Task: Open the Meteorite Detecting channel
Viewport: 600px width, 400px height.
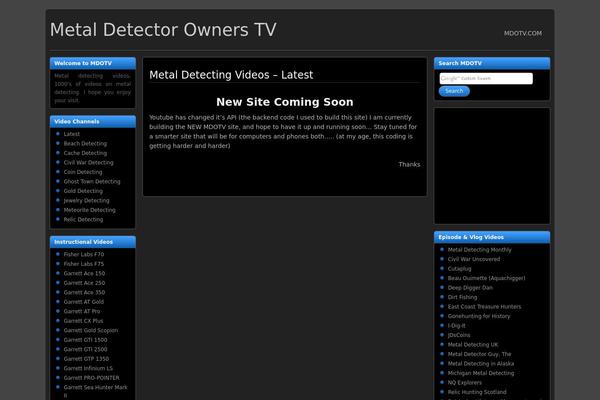Action: pyautogui.click(x=89, y=210)
